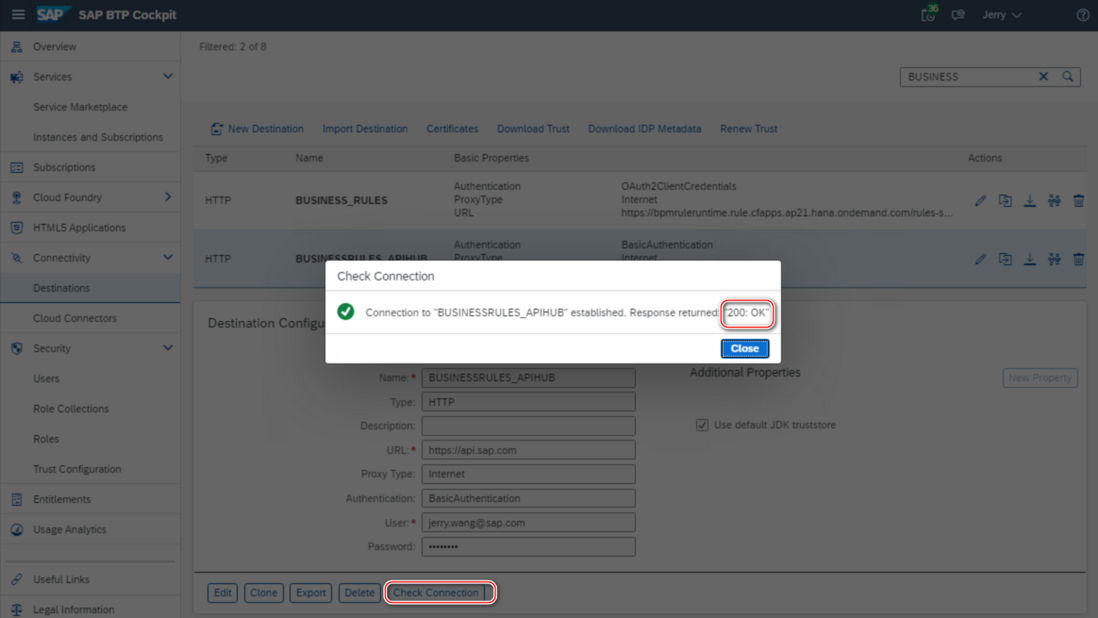Screen dimensions: 1098x618
Task: Click the Name column header
Action: [309, 158]
